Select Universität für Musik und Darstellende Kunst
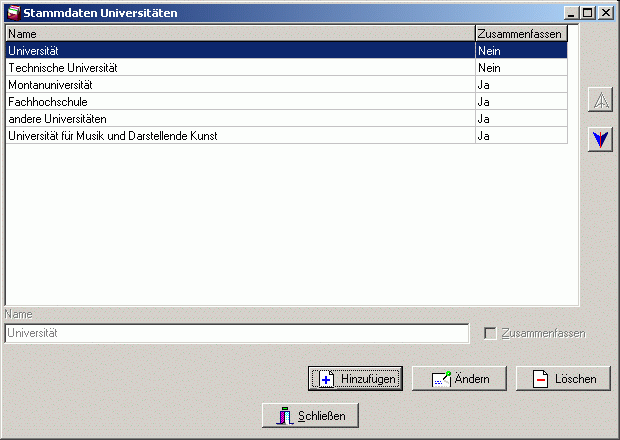The width and height of the screenshot is (620, 440). 287,136
